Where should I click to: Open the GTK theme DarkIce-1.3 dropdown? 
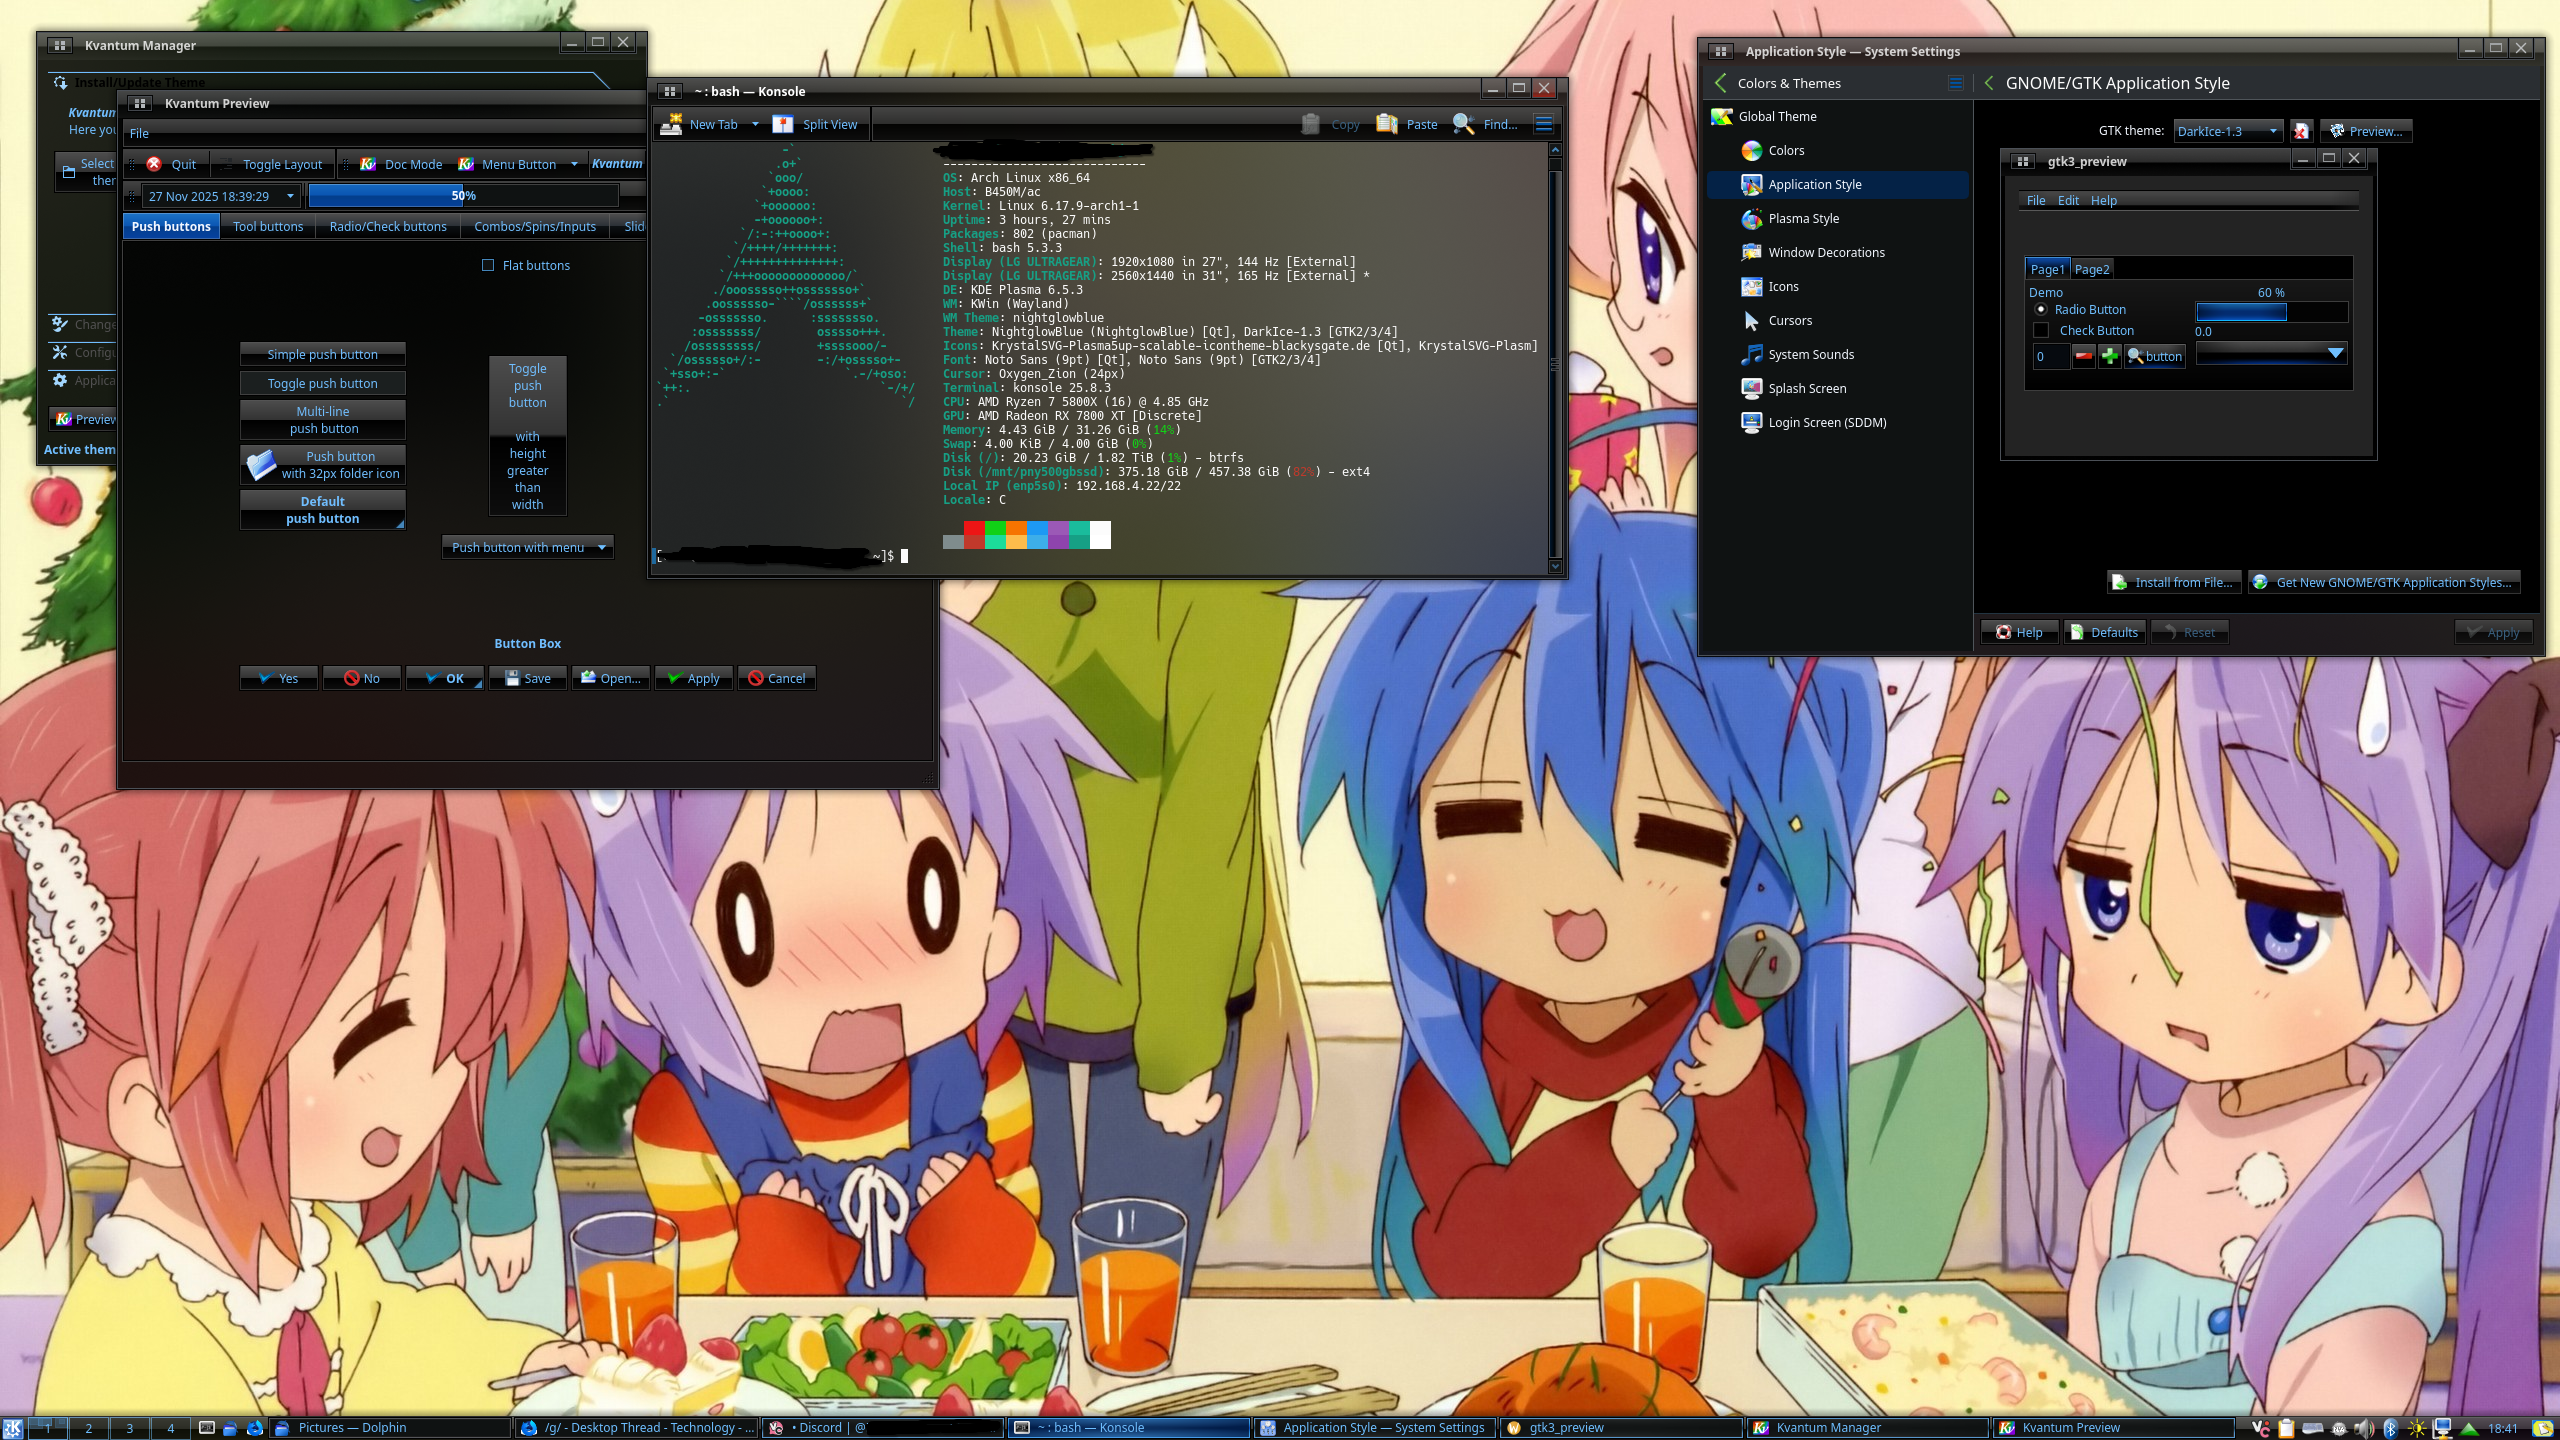2227,131
